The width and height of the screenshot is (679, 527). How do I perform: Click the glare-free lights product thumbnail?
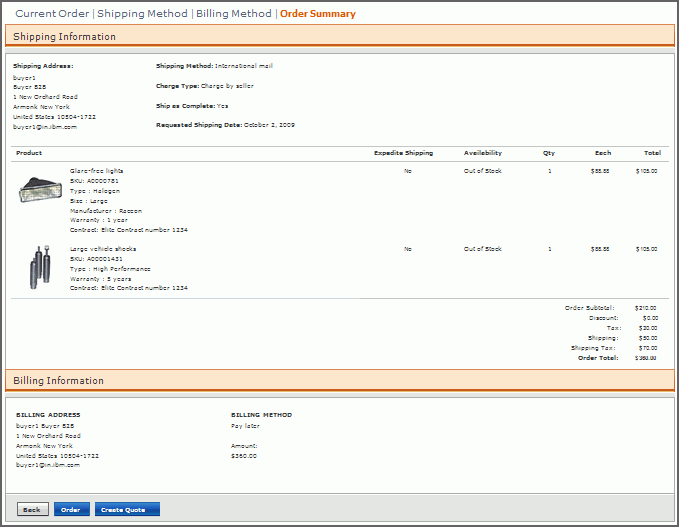(x=40, y=189)
